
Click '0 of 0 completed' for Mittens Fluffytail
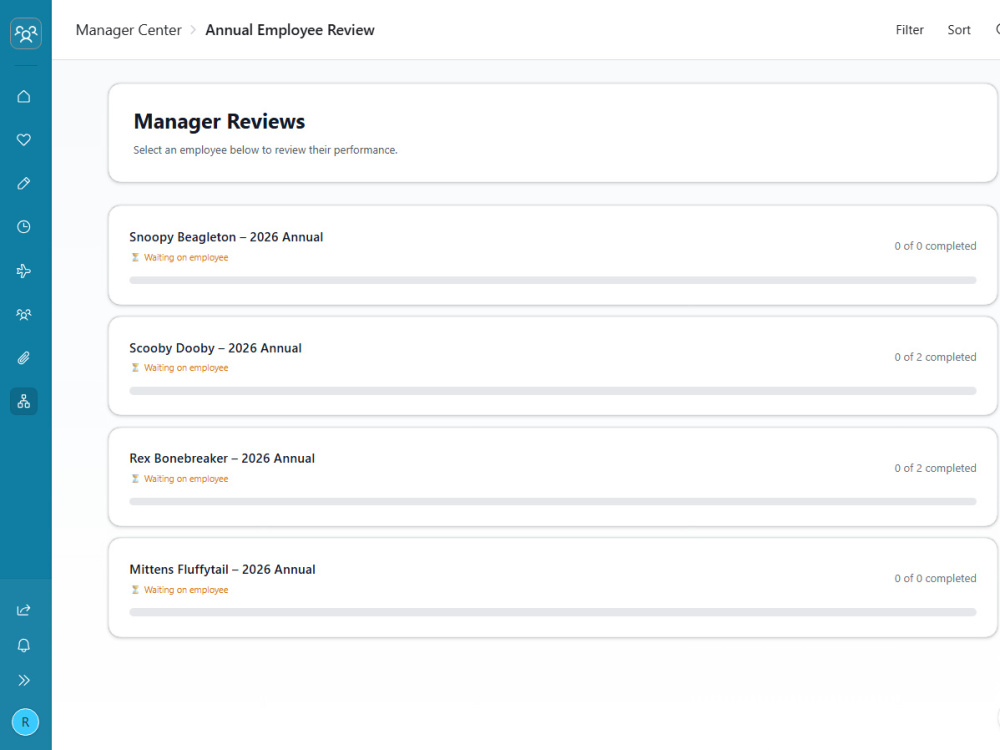[935, 578]
